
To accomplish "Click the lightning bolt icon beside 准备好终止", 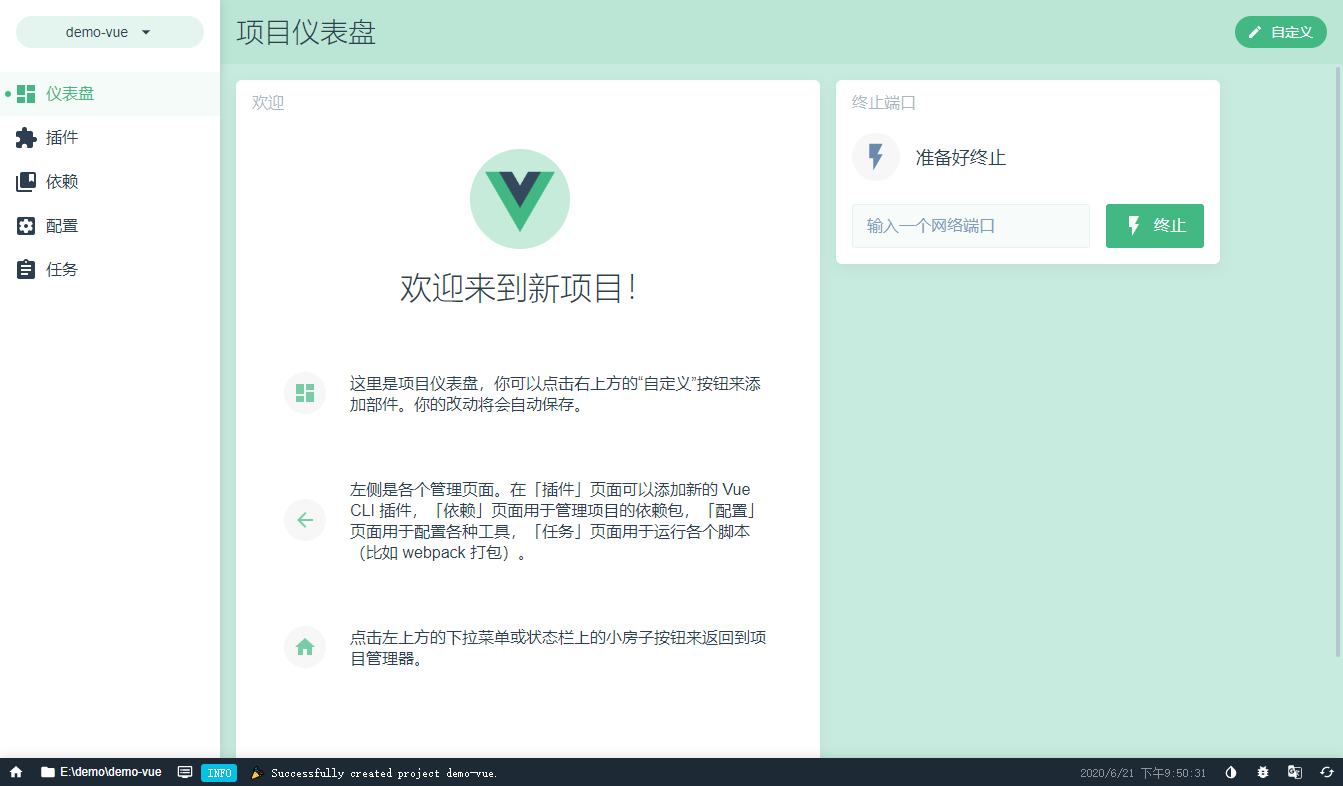I will coord(876,157).
